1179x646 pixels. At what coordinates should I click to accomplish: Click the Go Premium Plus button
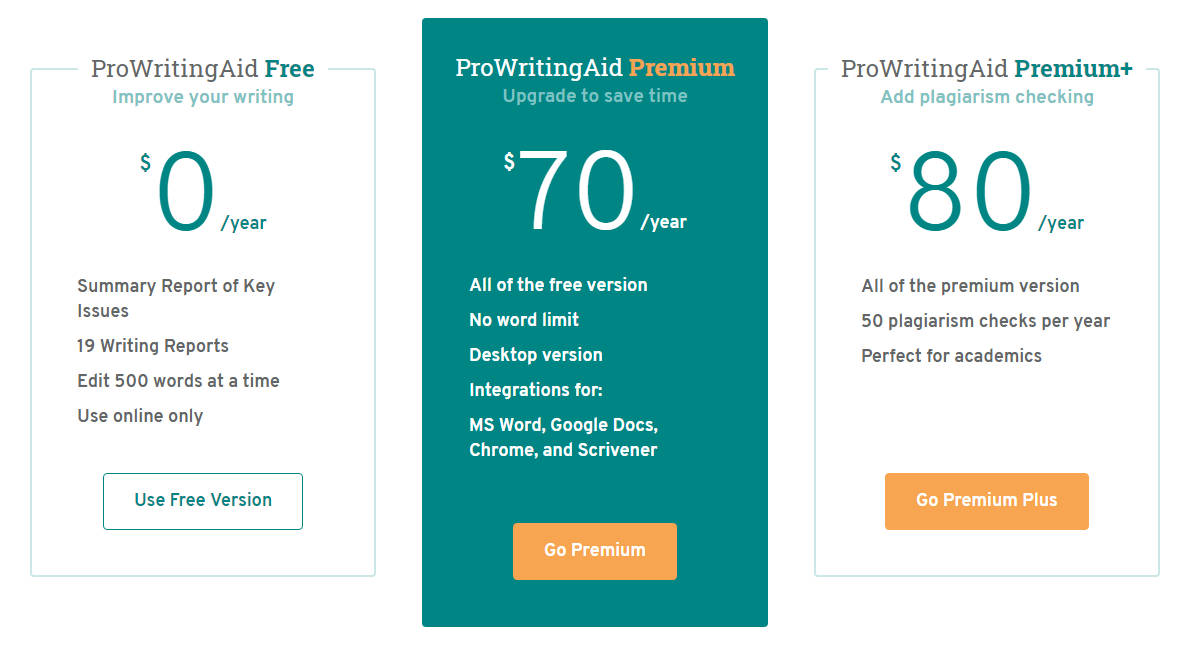pyautogui.click(x=986, y=501)
